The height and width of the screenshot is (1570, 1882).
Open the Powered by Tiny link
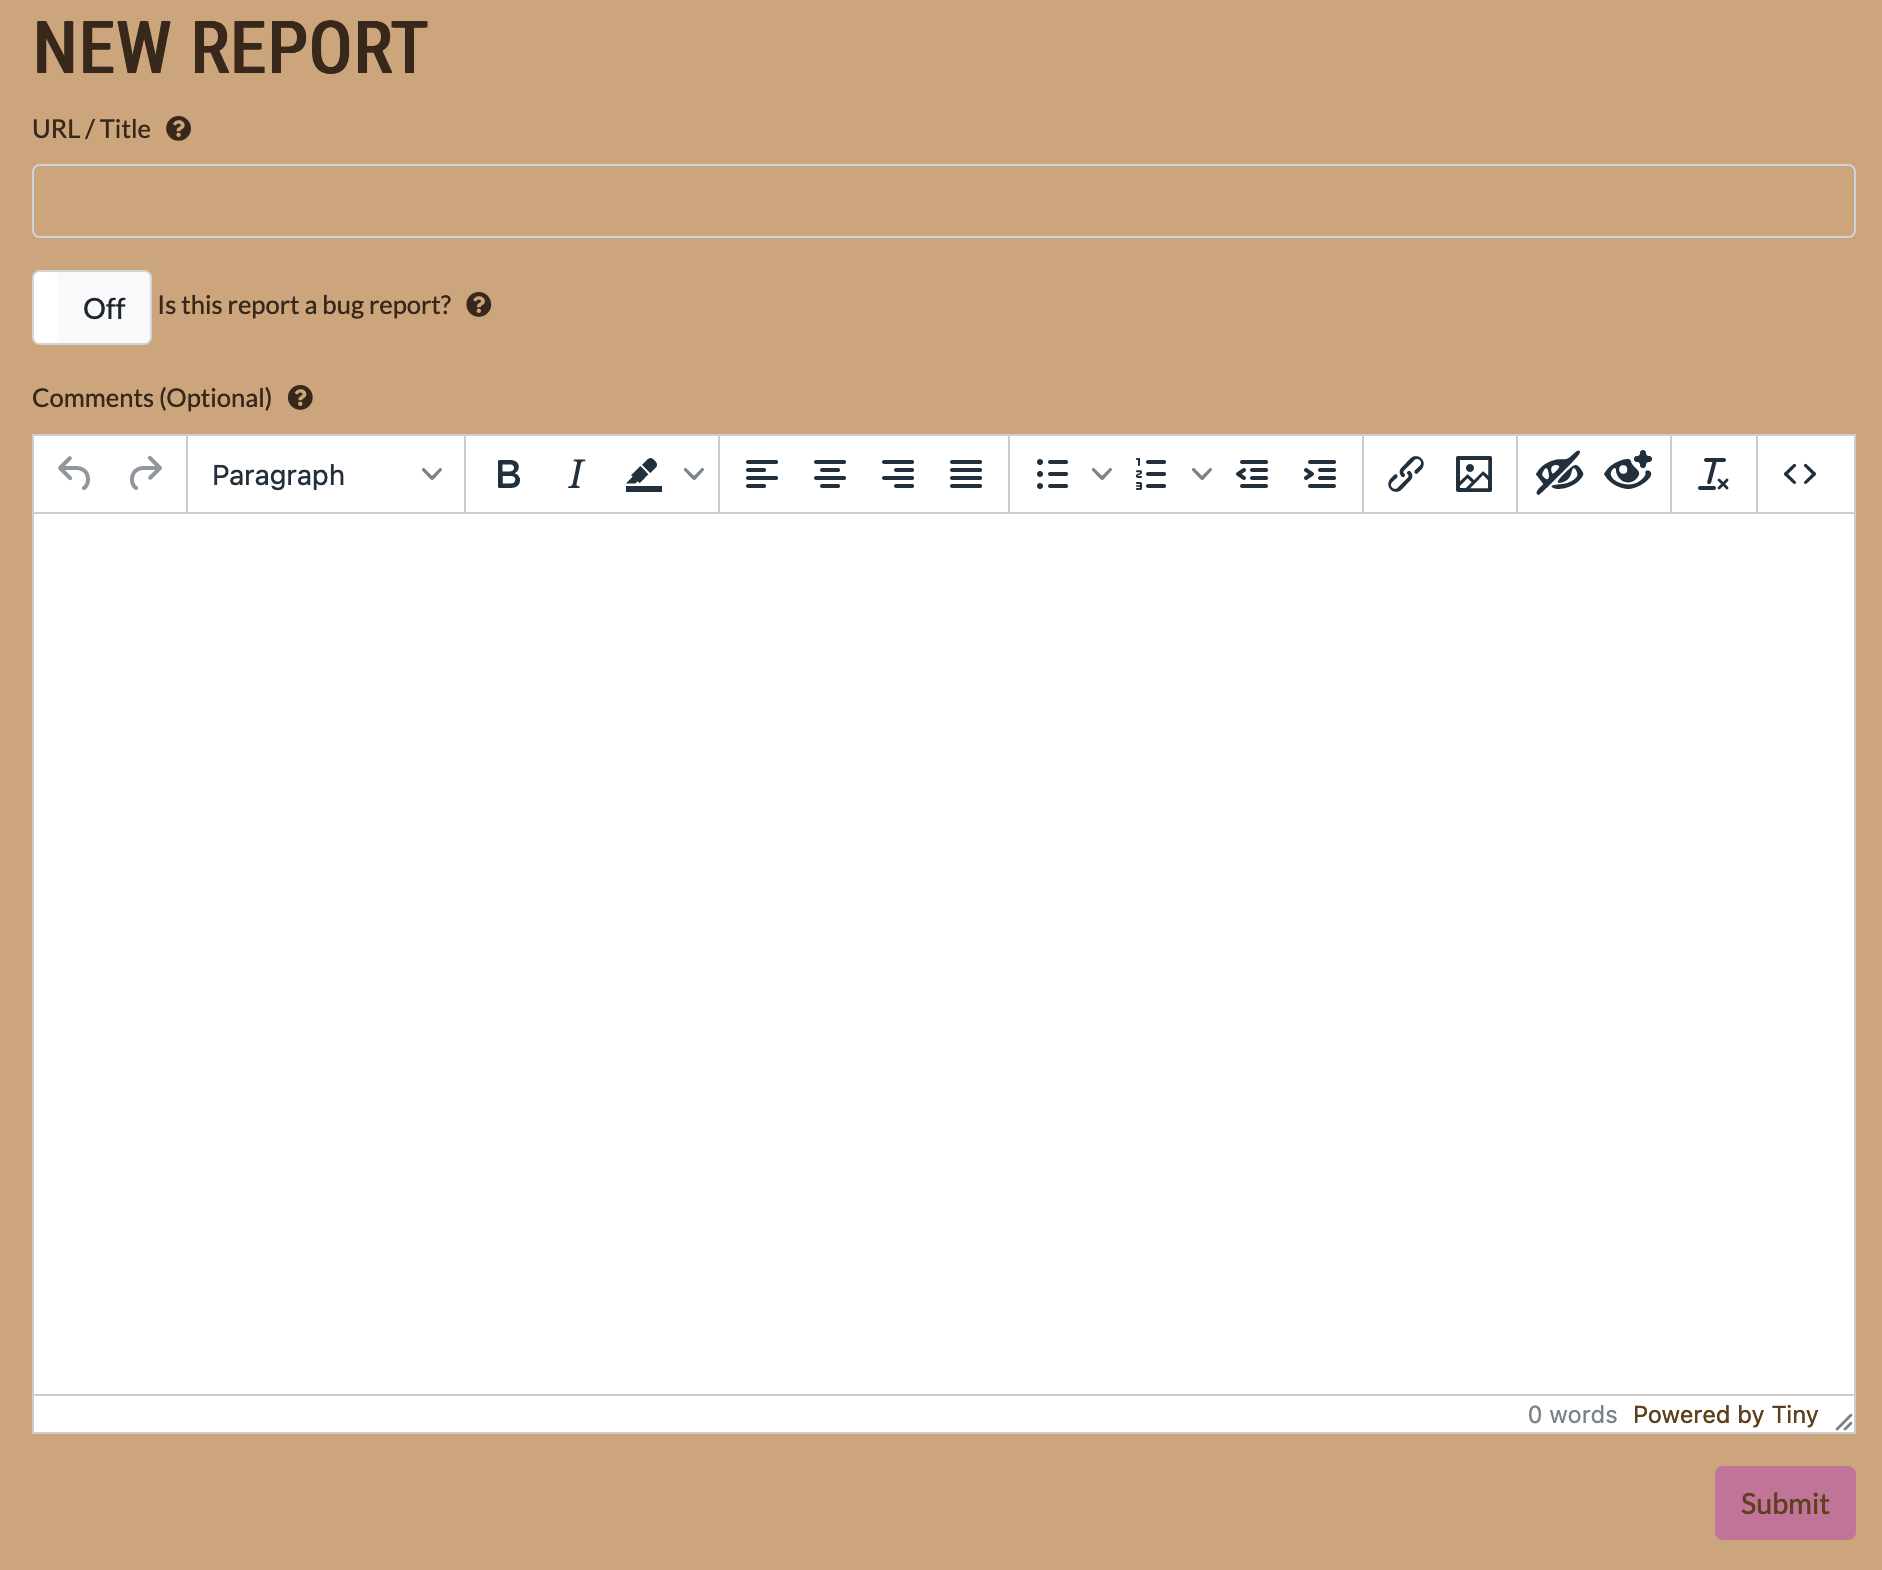[x=1725, y=1415]
